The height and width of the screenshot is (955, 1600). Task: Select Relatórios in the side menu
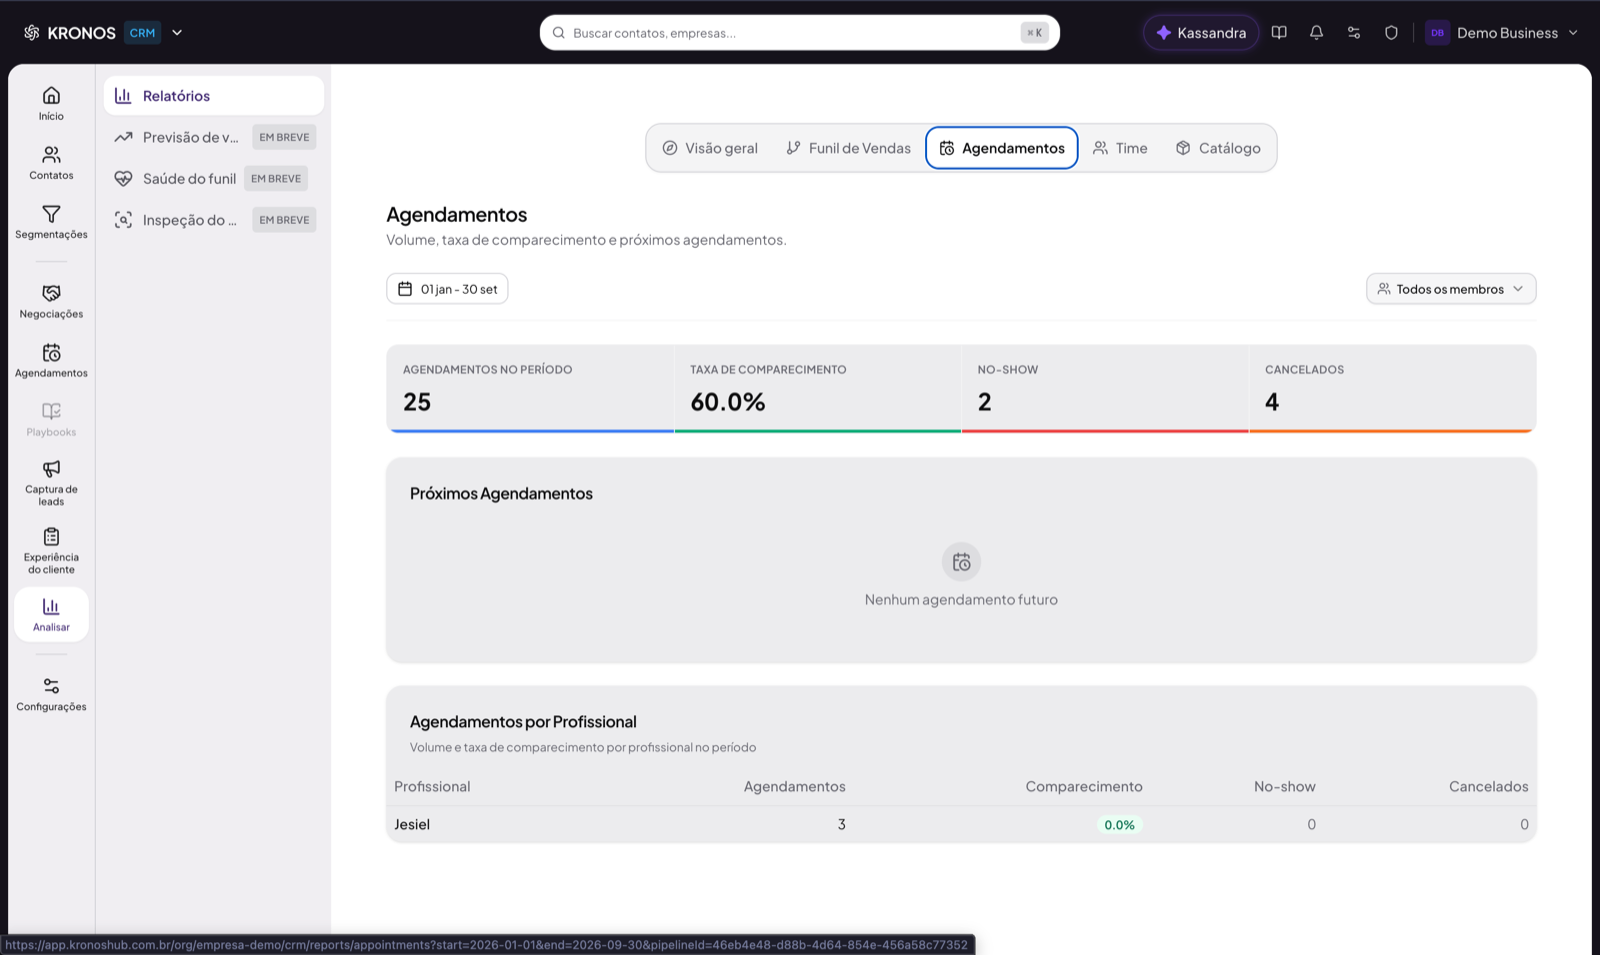(214, 96)
